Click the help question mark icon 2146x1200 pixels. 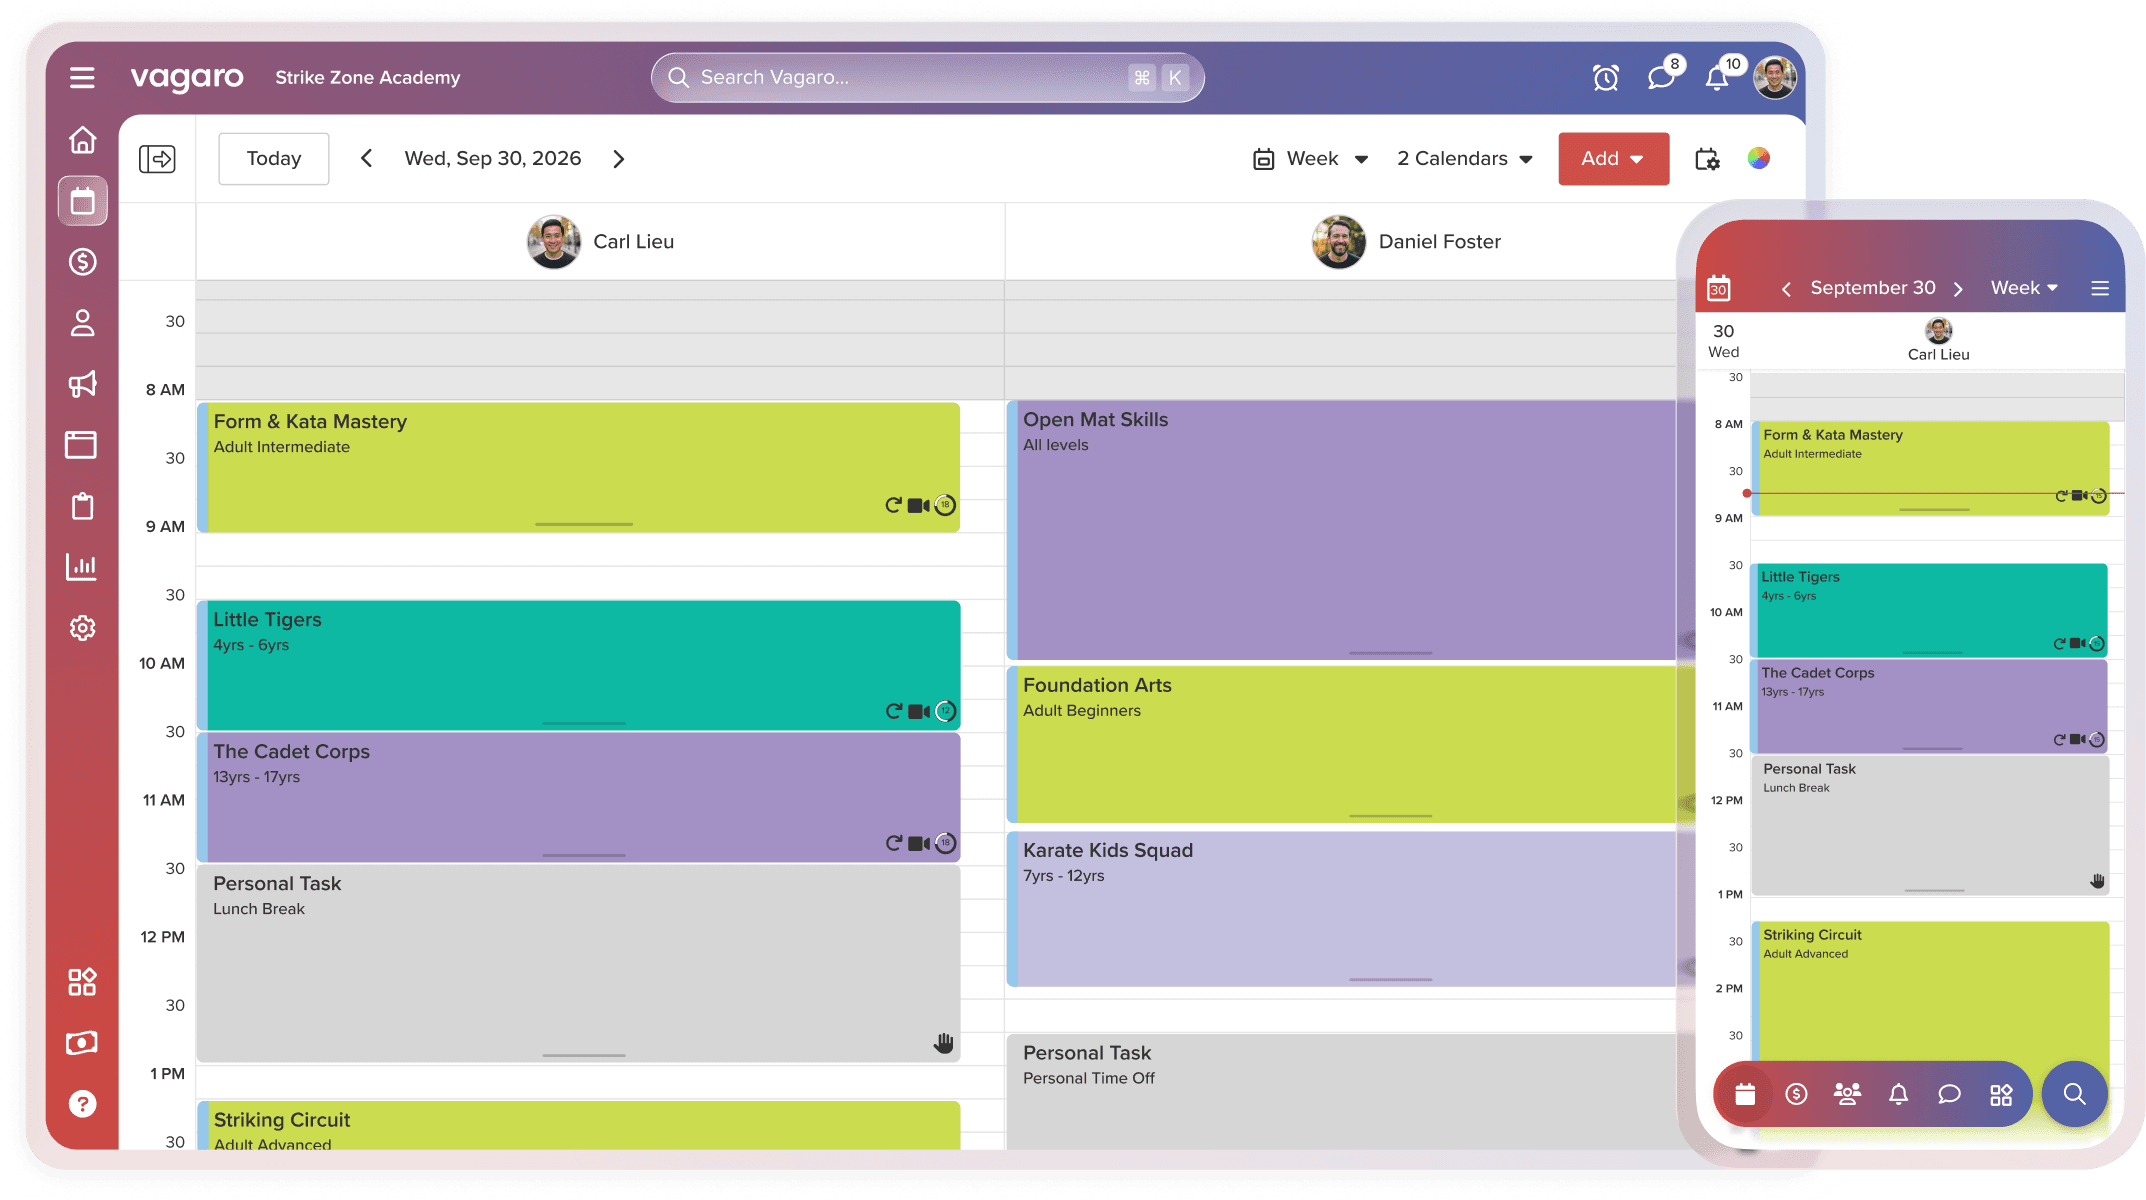(83, 1104)
